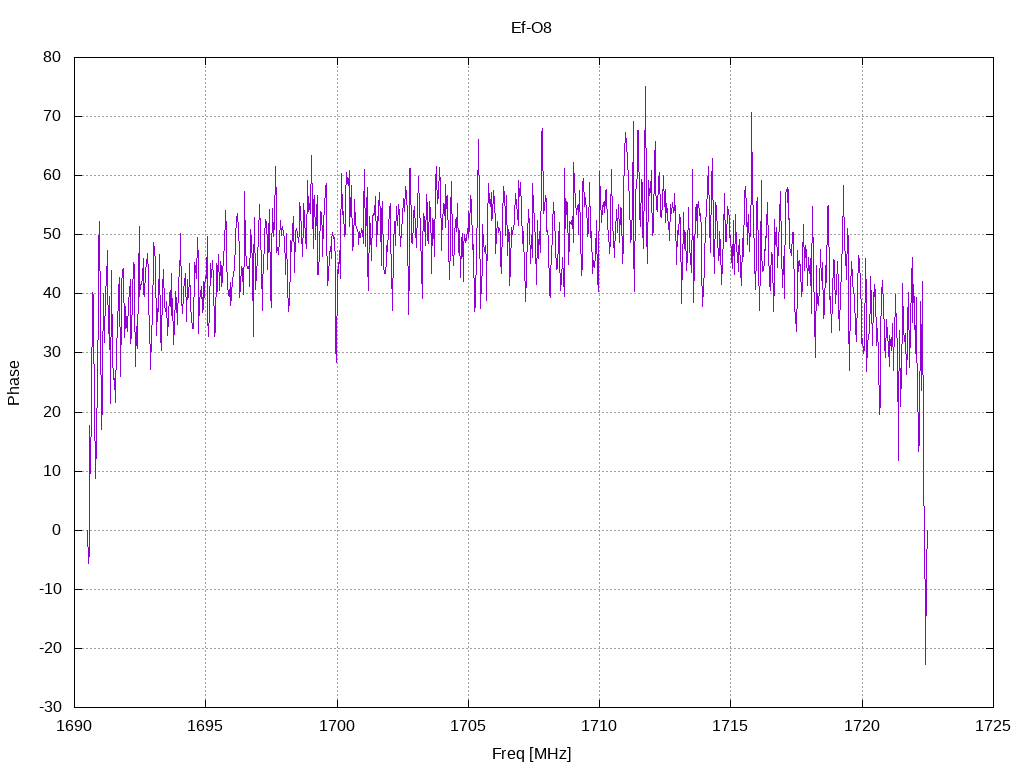Click the plot title Ef-O8

coord(531,27)
